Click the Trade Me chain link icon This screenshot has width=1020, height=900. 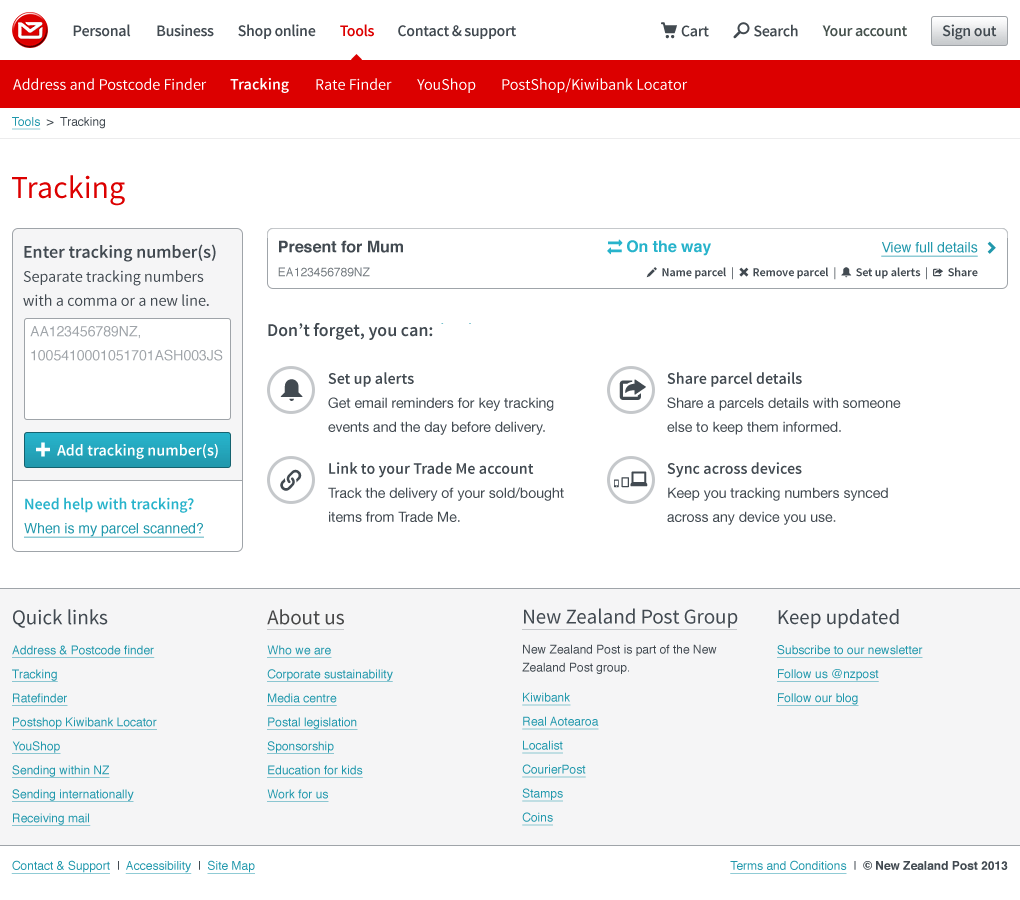[x=291, y=480]
